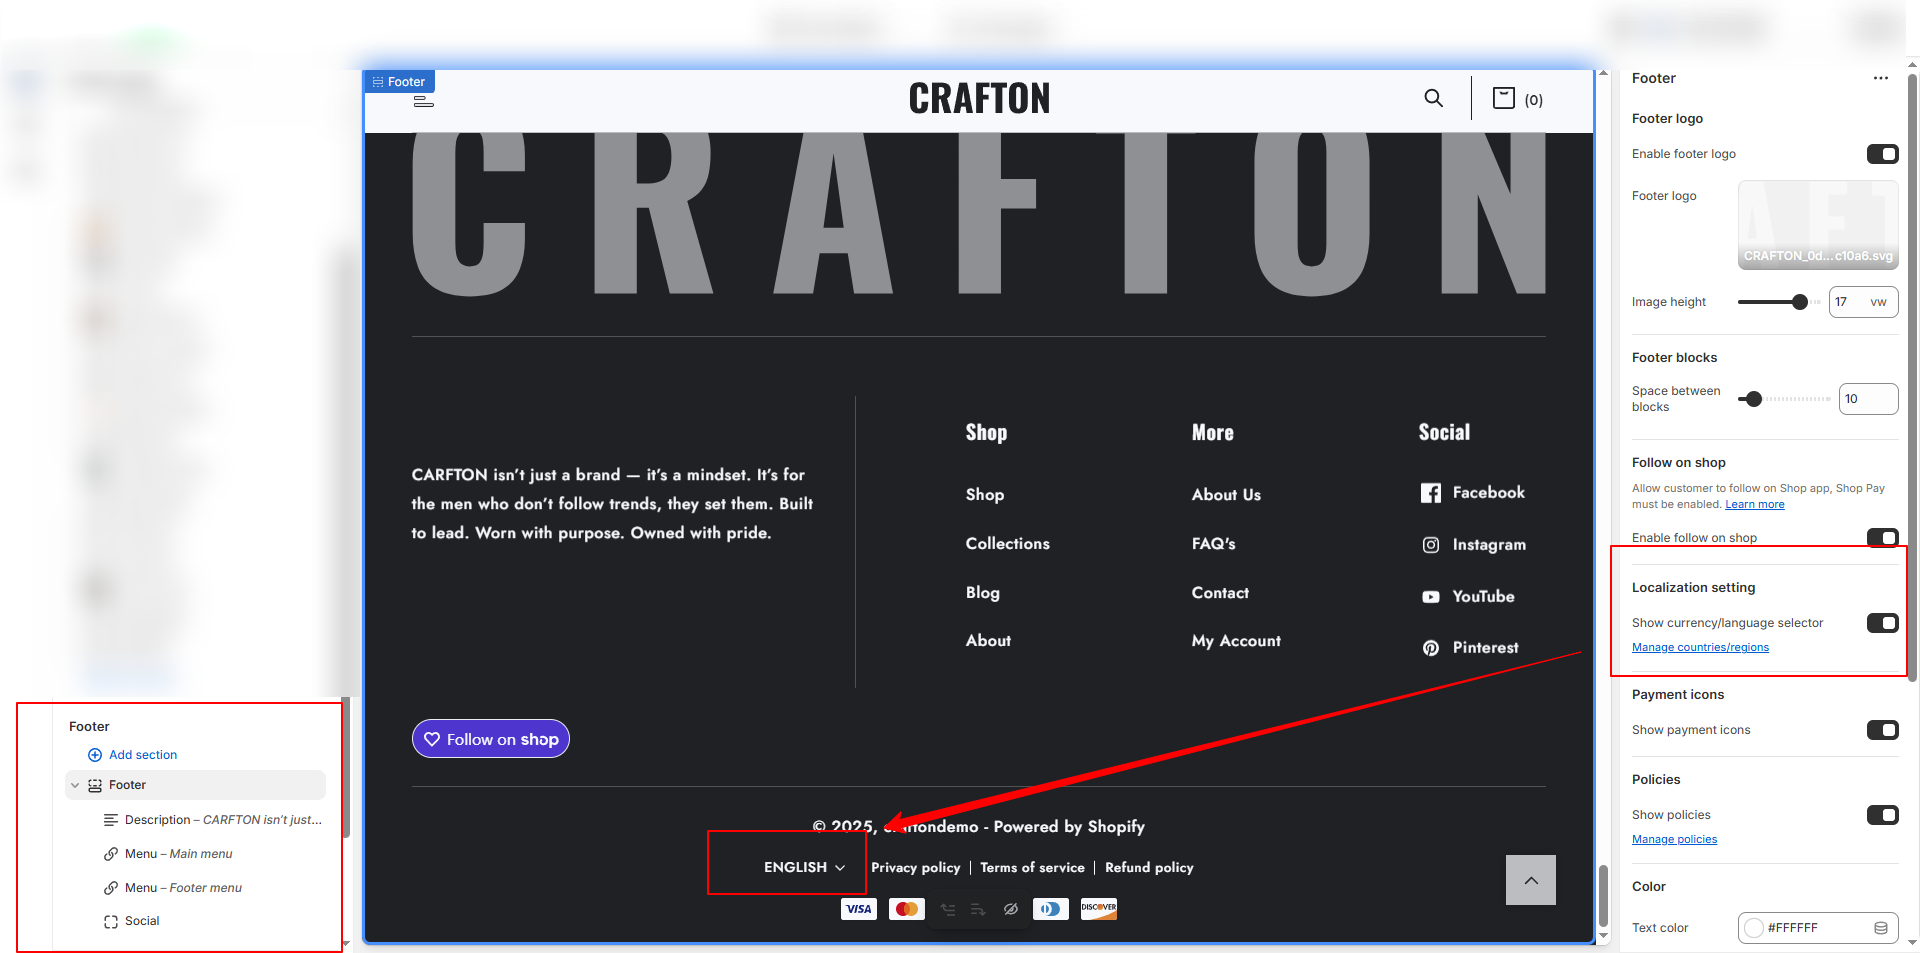This screenshot has height=953, width=1920.
Task: Click the Pinterest social icon
Action: [1431, 648]
